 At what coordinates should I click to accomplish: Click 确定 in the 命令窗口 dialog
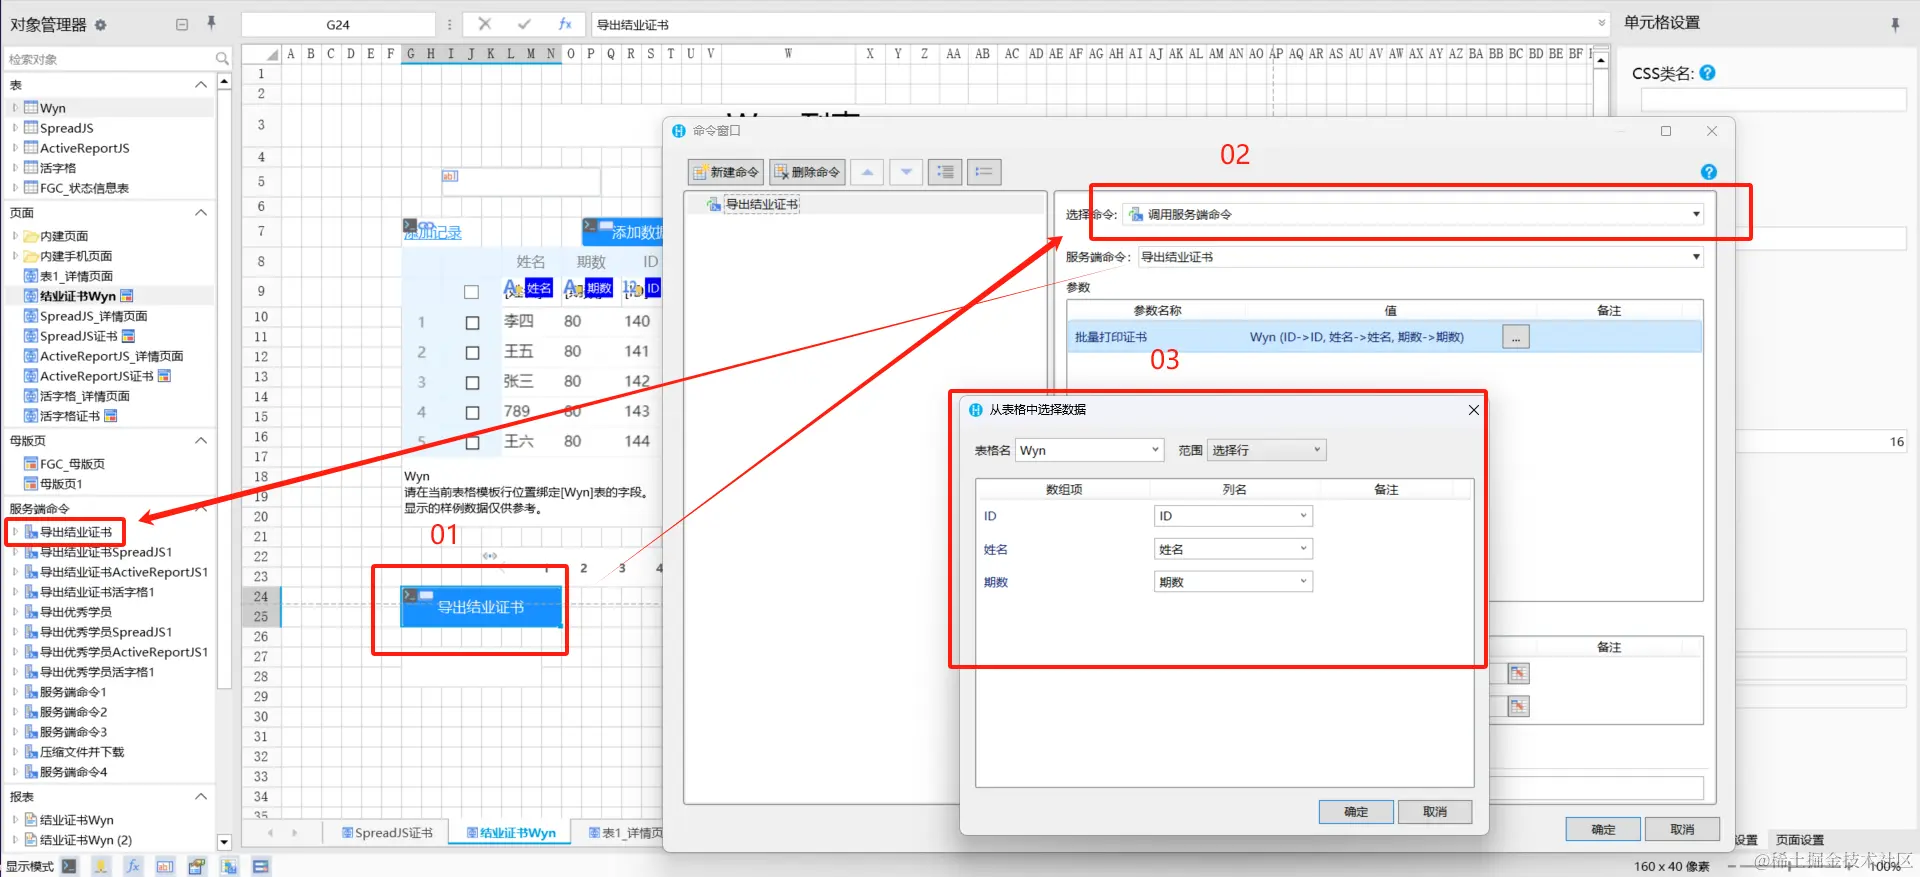tap(1603, 830)
